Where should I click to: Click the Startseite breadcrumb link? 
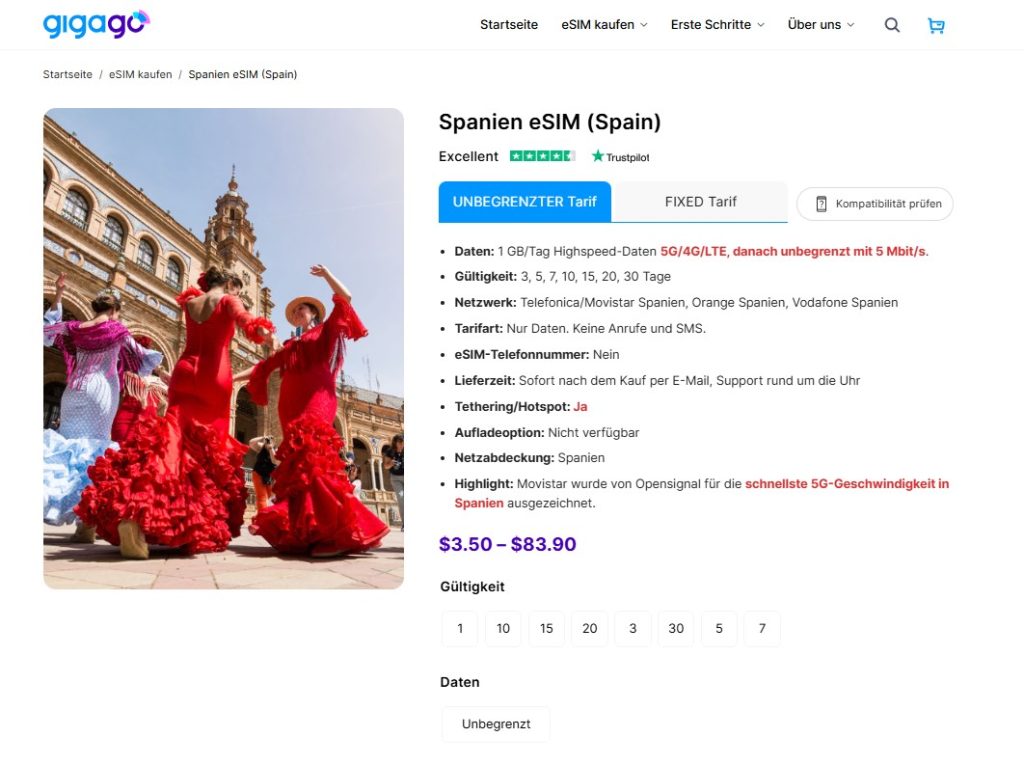point(67,74)
